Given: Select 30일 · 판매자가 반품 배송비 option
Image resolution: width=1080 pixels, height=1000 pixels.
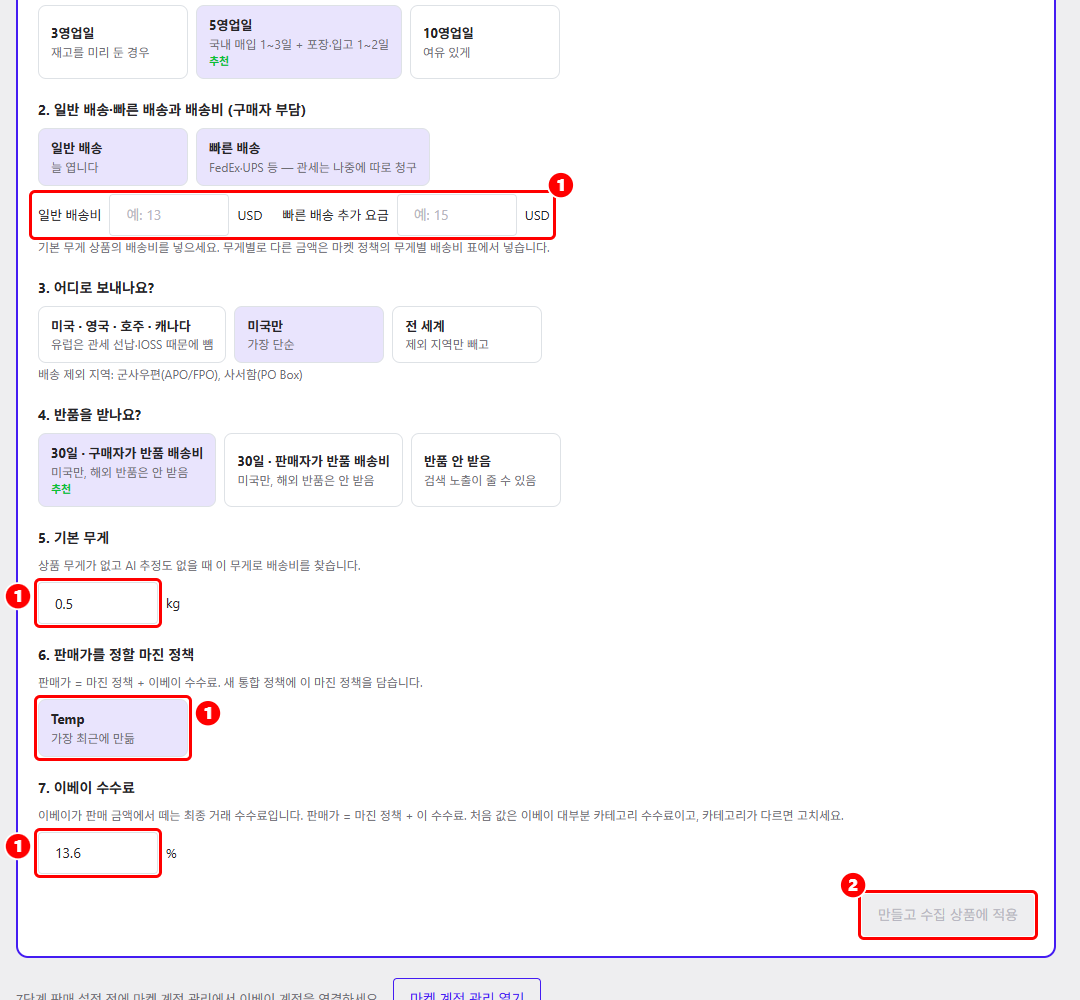Looking at the screenshot, I should click(313, 470).
